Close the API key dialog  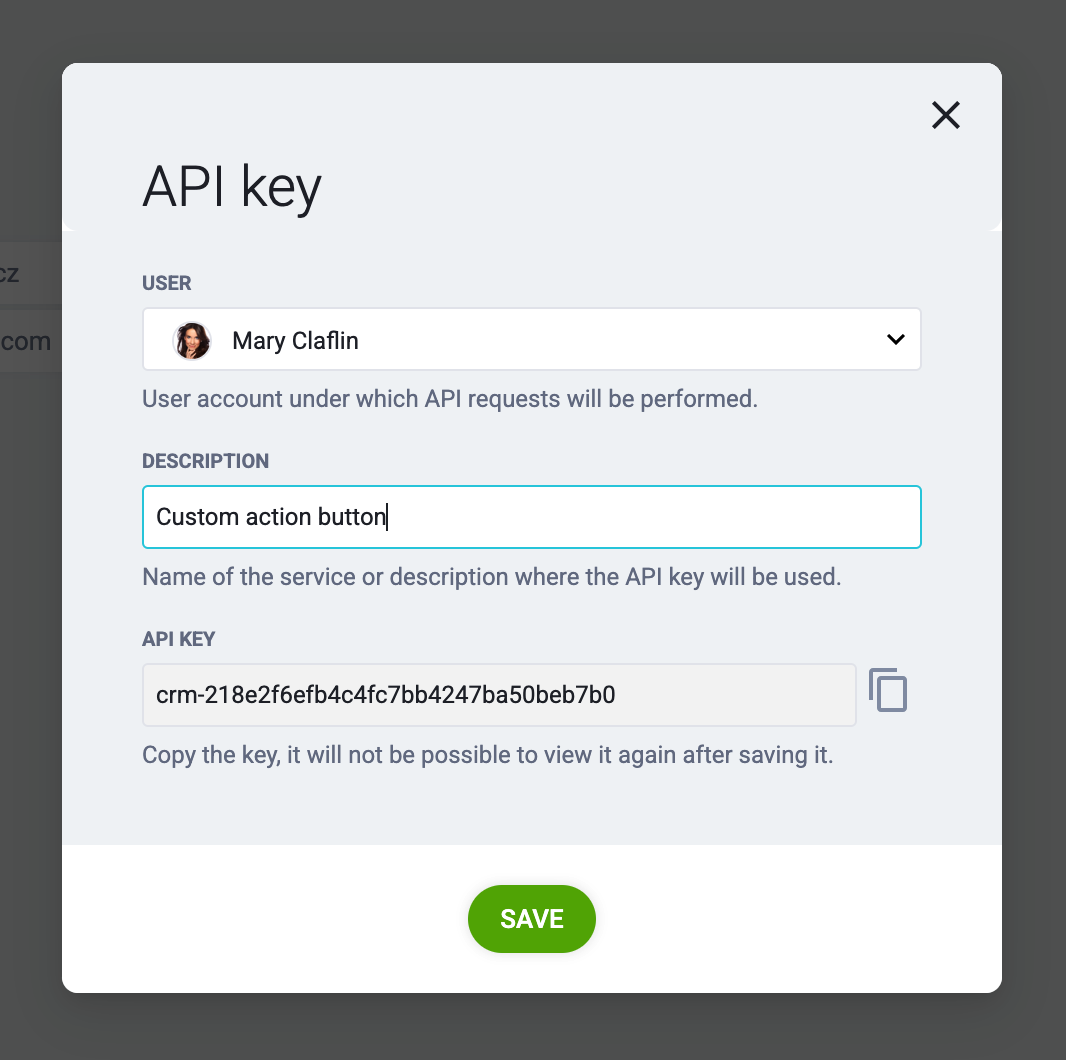pos(946,115)
